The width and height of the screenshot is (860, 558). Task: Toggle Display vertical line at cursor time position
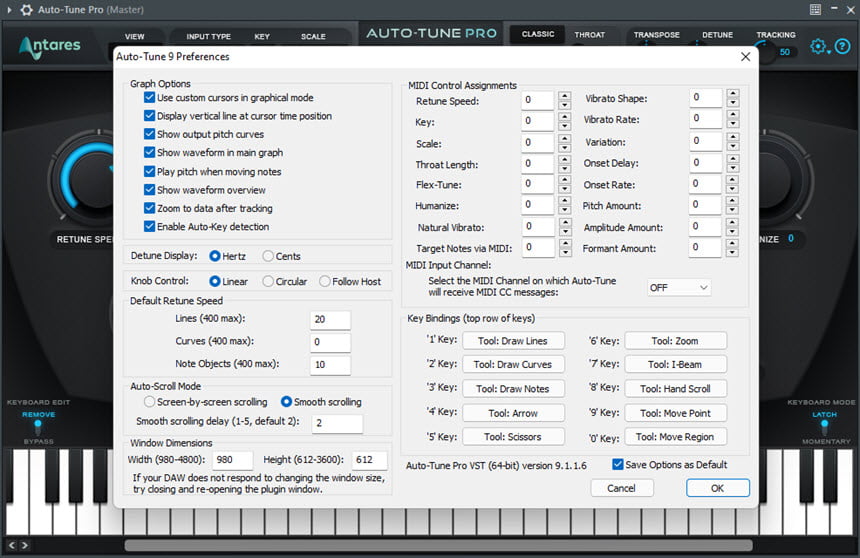point(149,116)
